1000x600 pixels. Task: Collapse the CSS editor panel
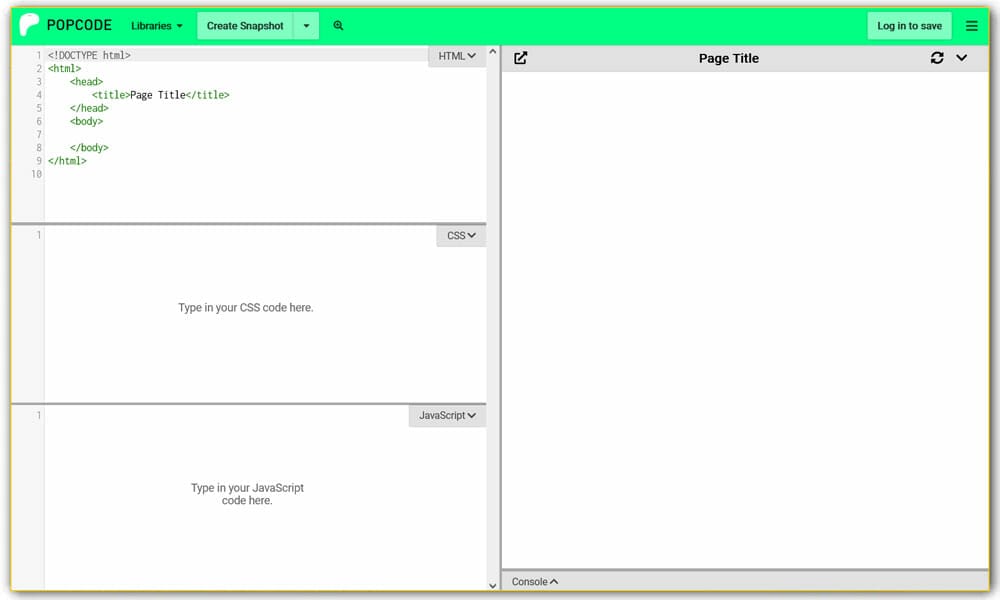461,236
